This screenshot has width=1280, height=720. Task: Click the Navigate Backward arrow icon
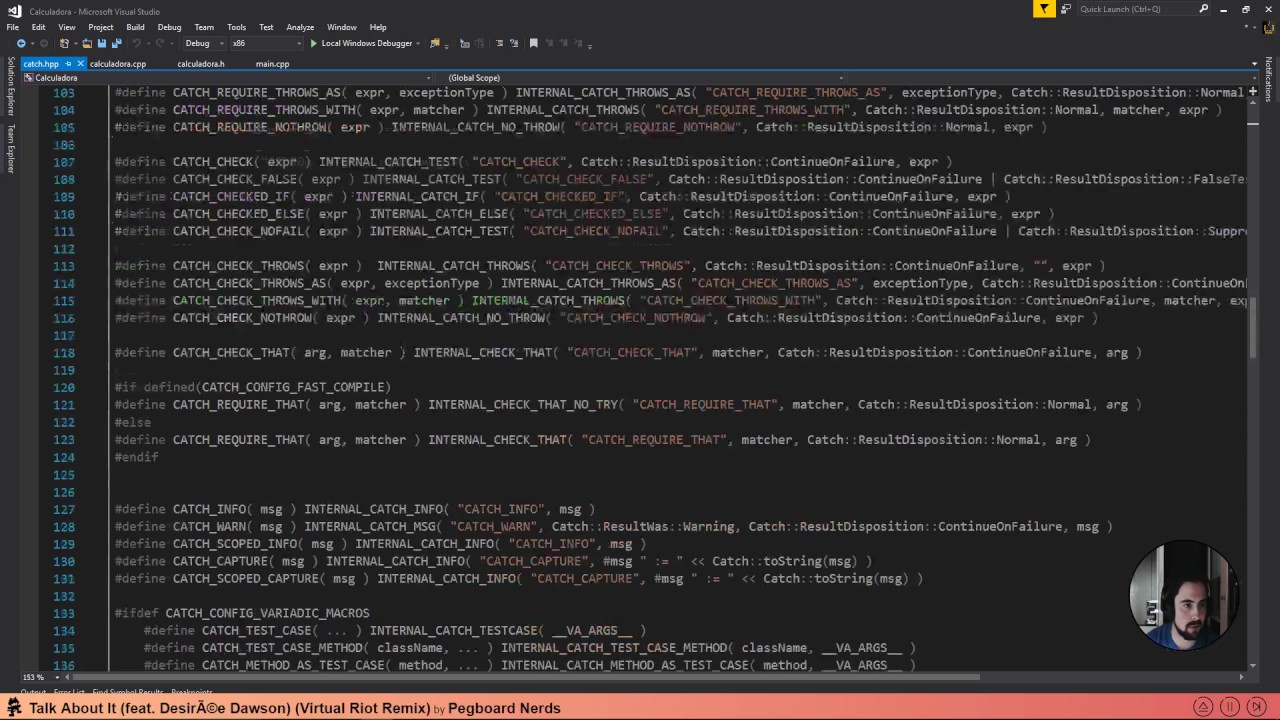(x=21, y=44)
